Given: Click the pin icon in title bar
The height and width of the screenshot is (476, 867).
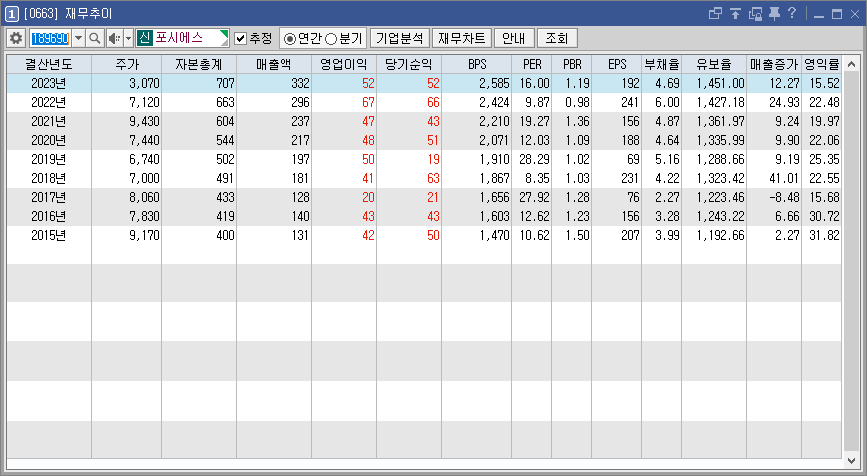Looking at the screenshot, I should pyautogui.click(x=774, y=13).
